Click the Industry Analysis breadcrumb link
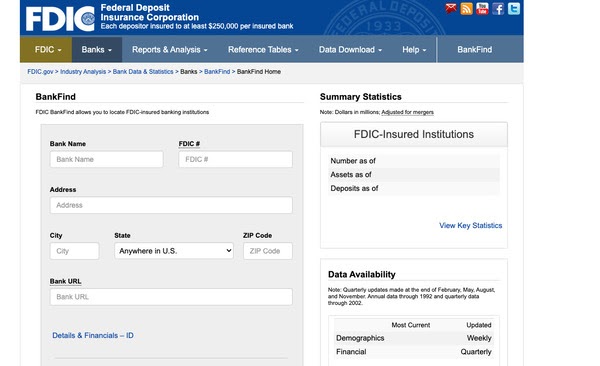This screenshot has width=600, height=366. [83, 72]
